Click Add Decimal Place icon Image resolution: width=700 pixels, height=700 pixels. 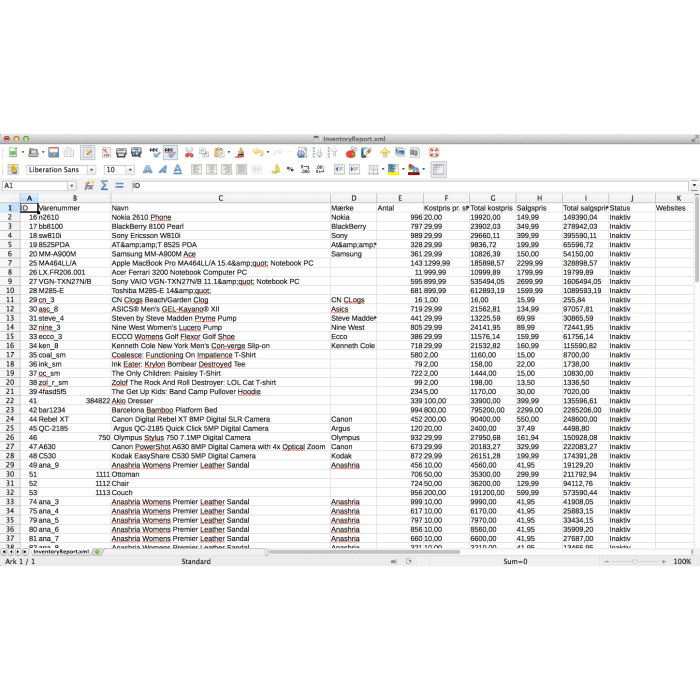tap(305, 170)
